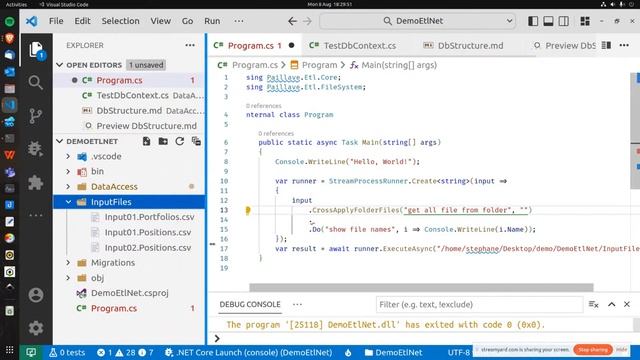Open the File menu
640x360 pixels.
56,21
